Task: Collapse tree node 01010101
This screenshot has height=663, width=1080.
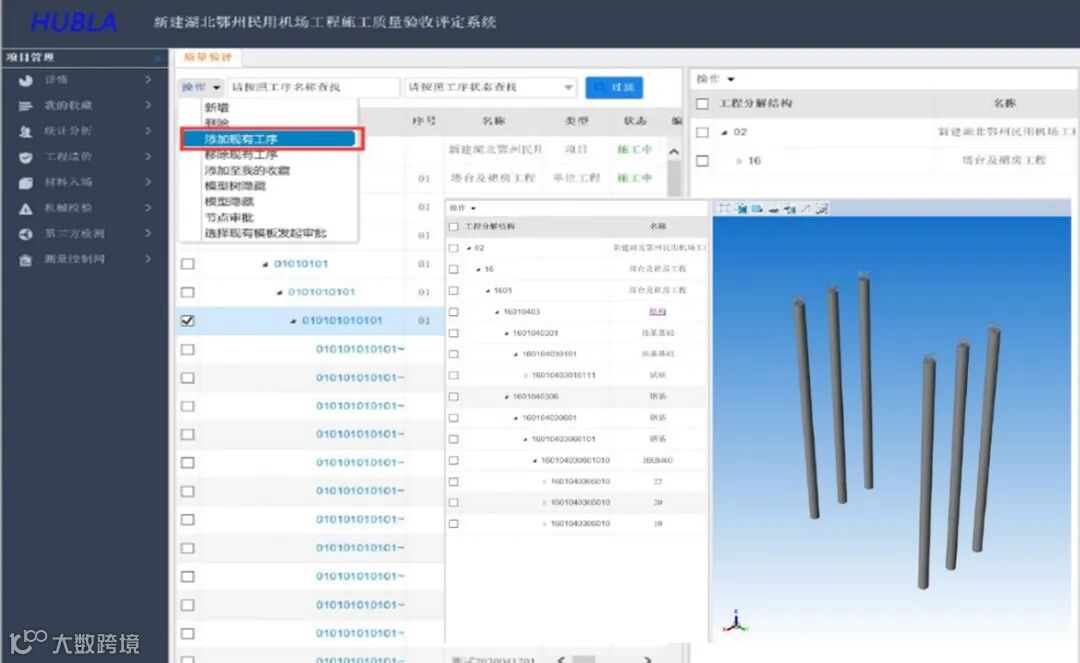Action: pos(265,264)
